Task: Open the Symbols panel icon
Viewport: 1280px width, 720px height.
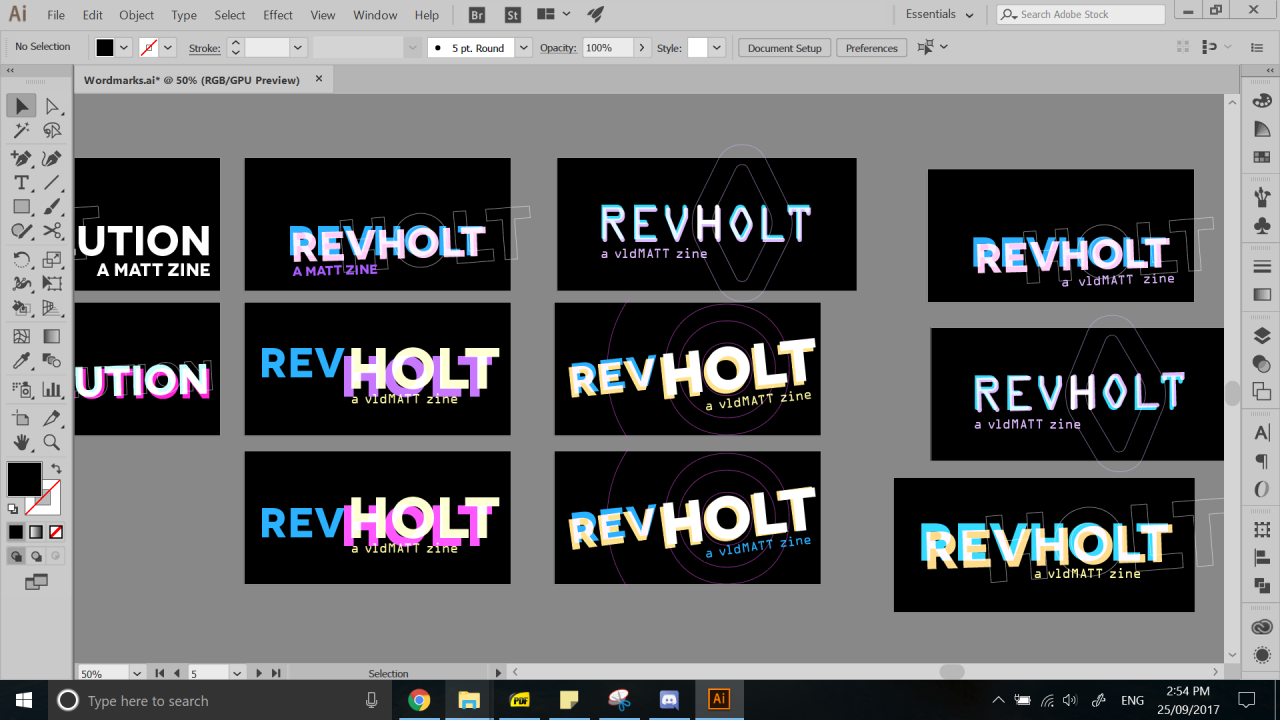Action: click(x=1261, y=225)
